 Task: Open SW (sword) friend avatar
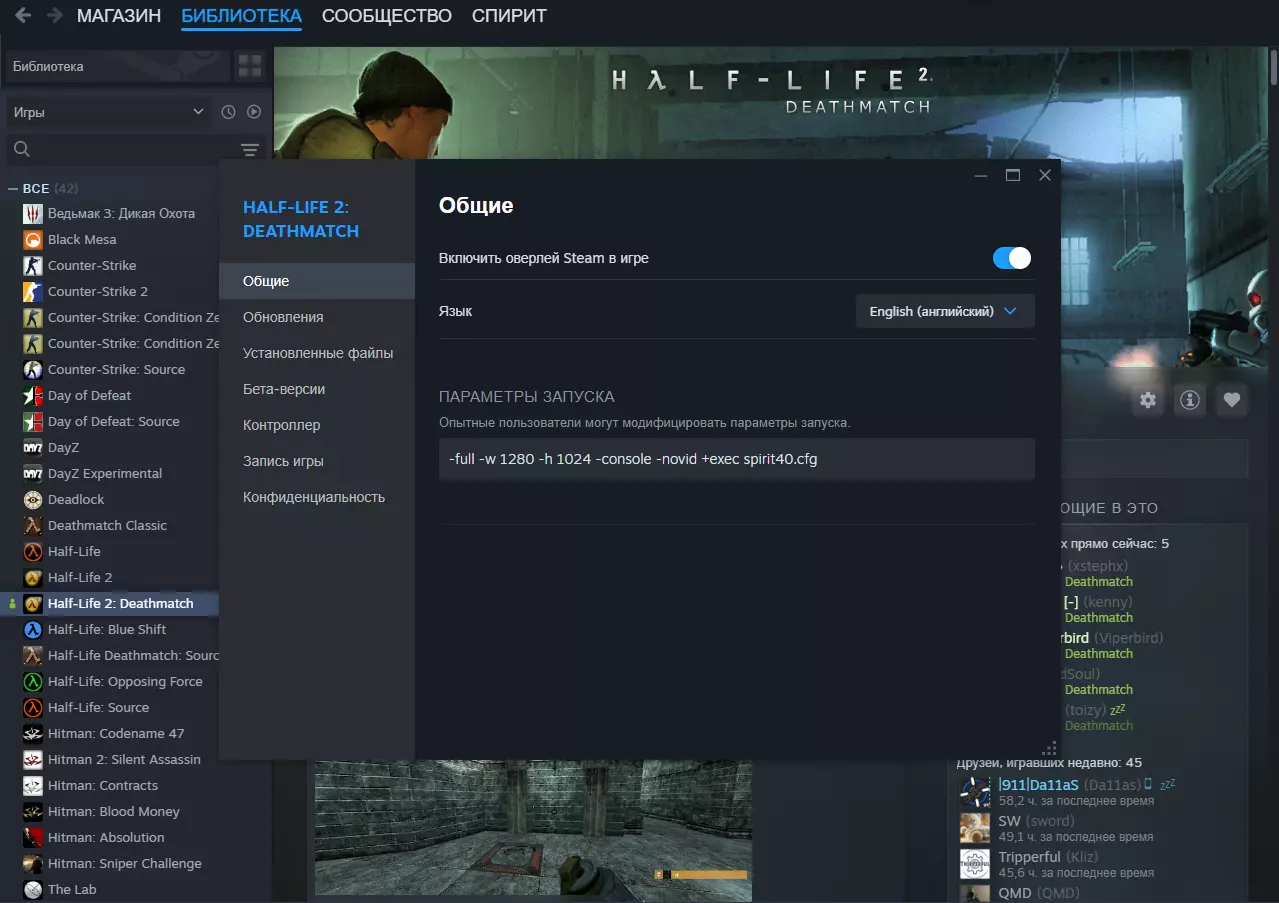(x=975, y=828)
